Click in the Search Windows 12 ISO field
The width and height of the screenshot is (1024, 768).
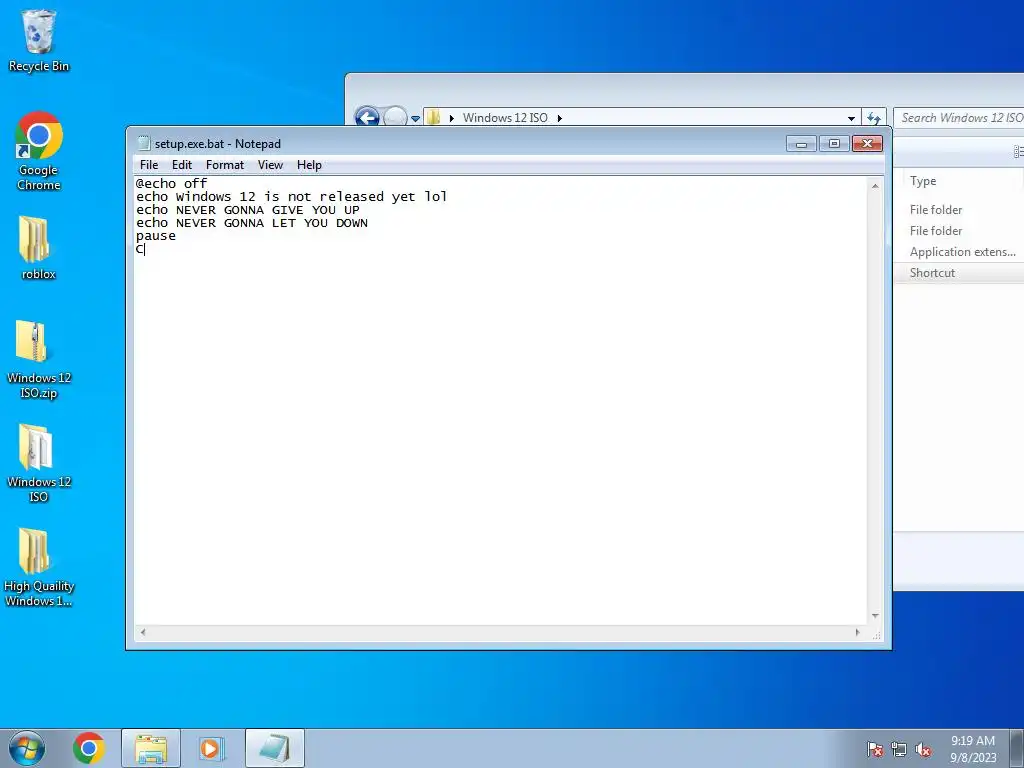(x=958, y=118)
